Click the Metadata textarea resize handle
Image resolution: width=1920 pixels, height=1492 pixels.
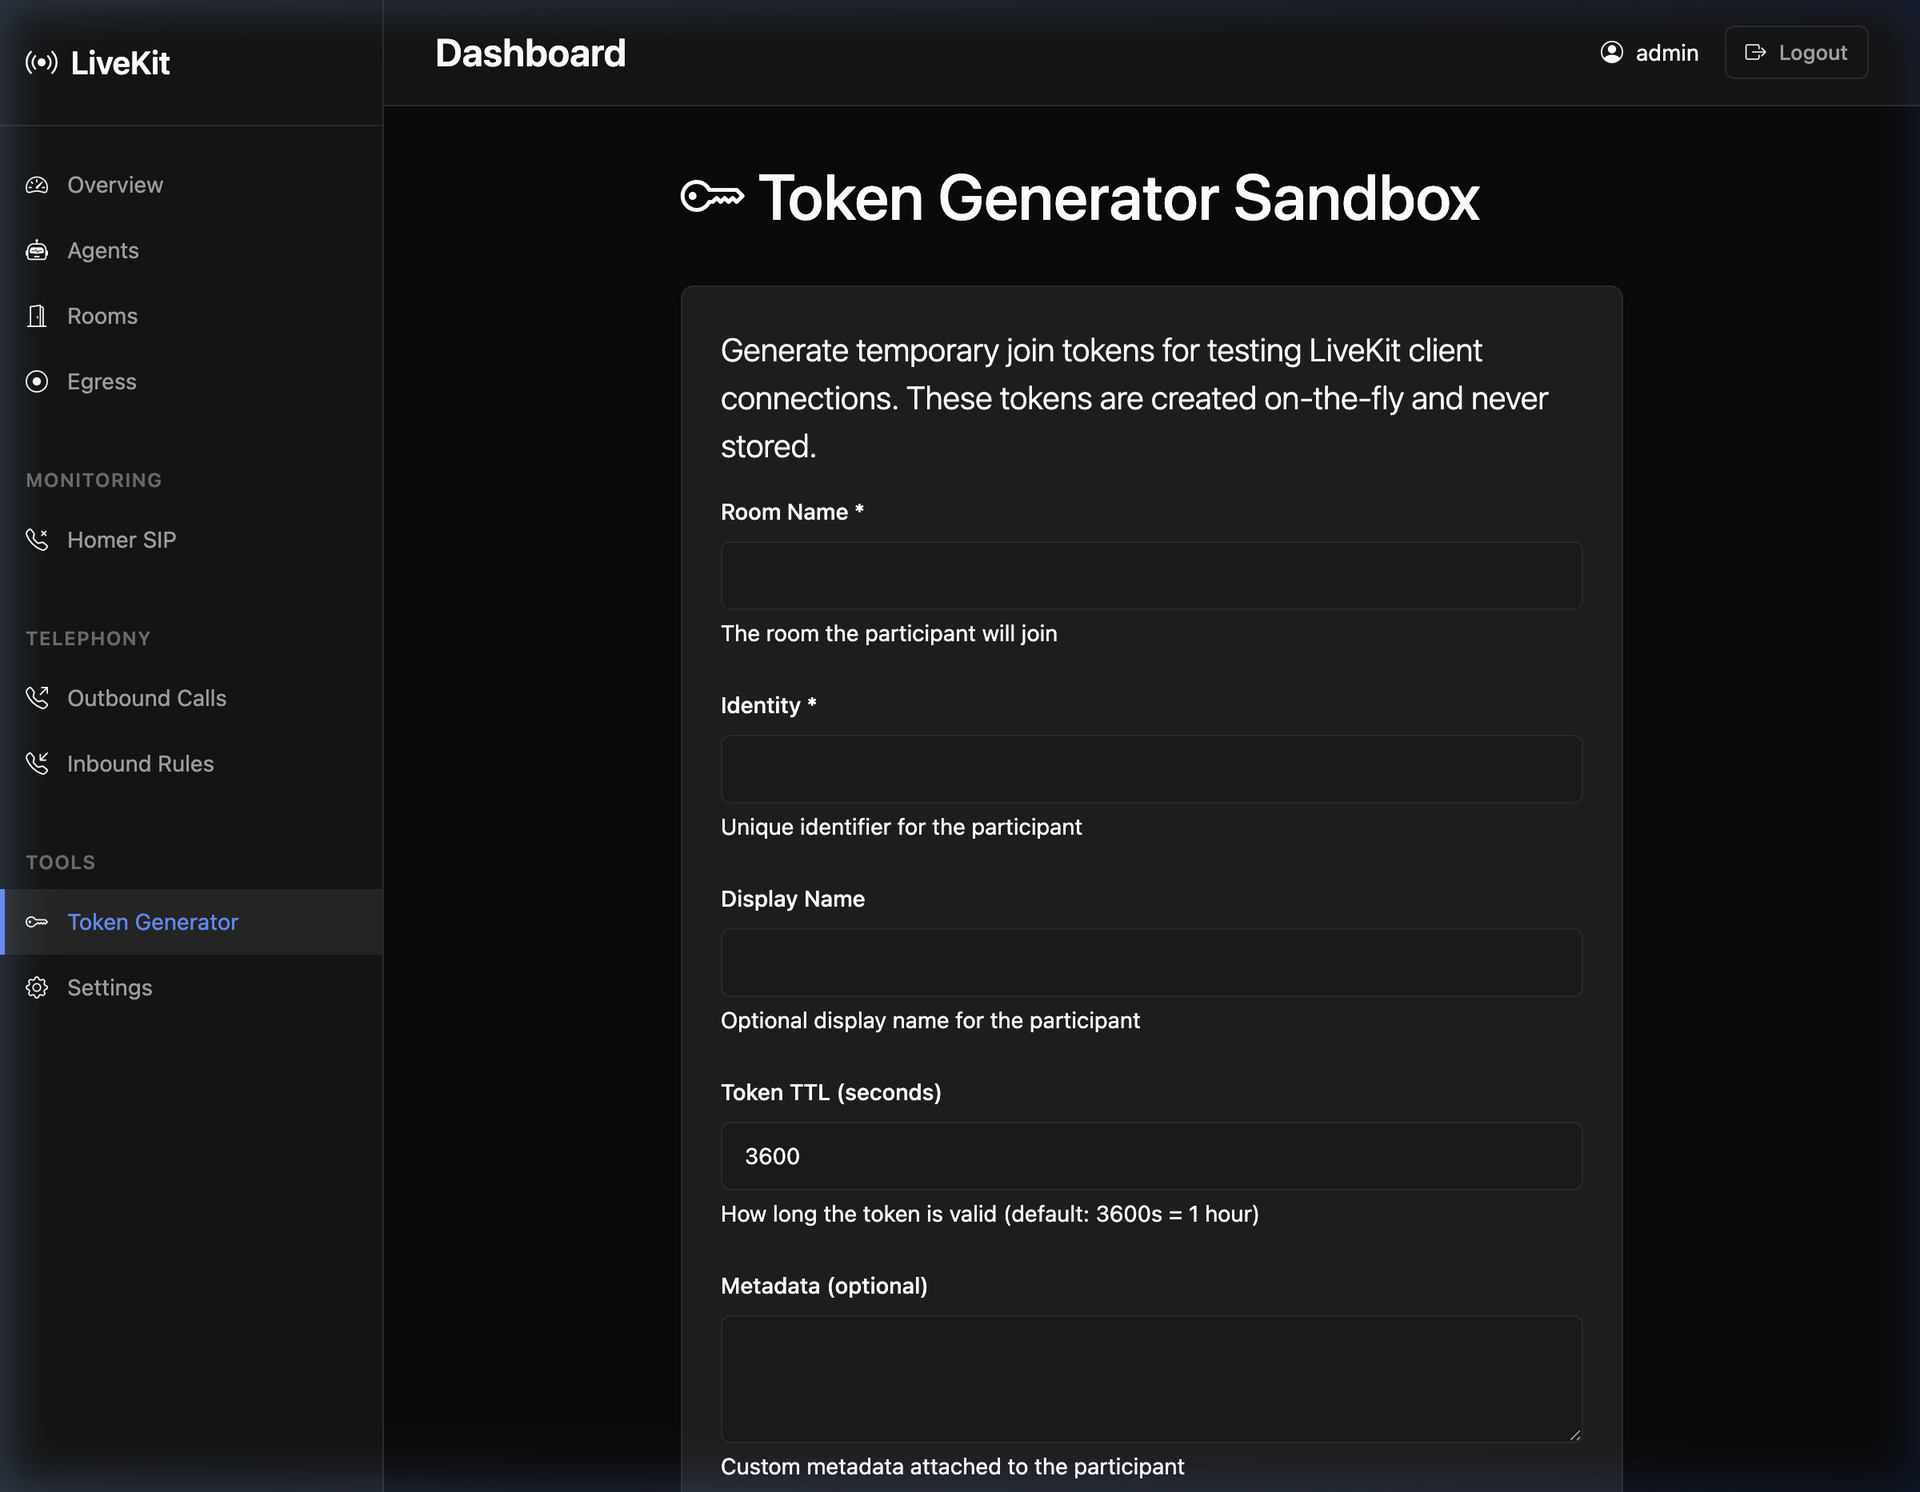click(x=1574, y=1434)
